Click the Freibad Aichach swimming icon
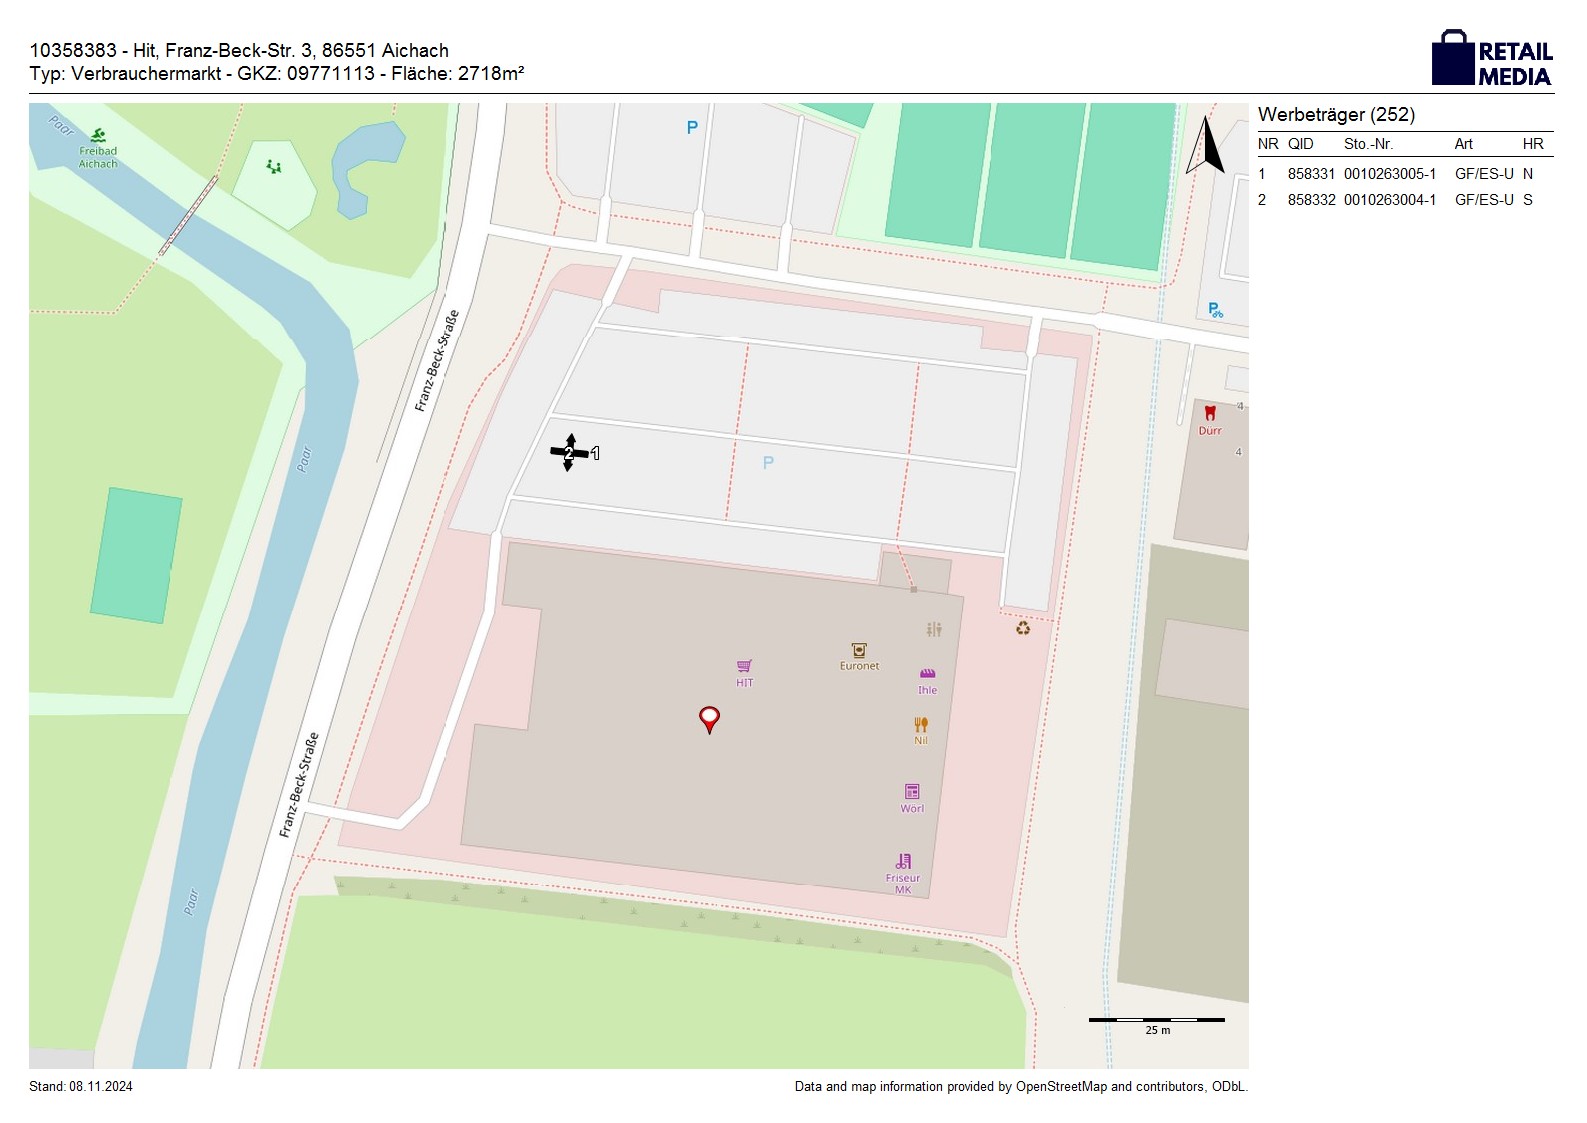Image resolution: width=1587 pixels, height=1123 pixels. [97, 135]
